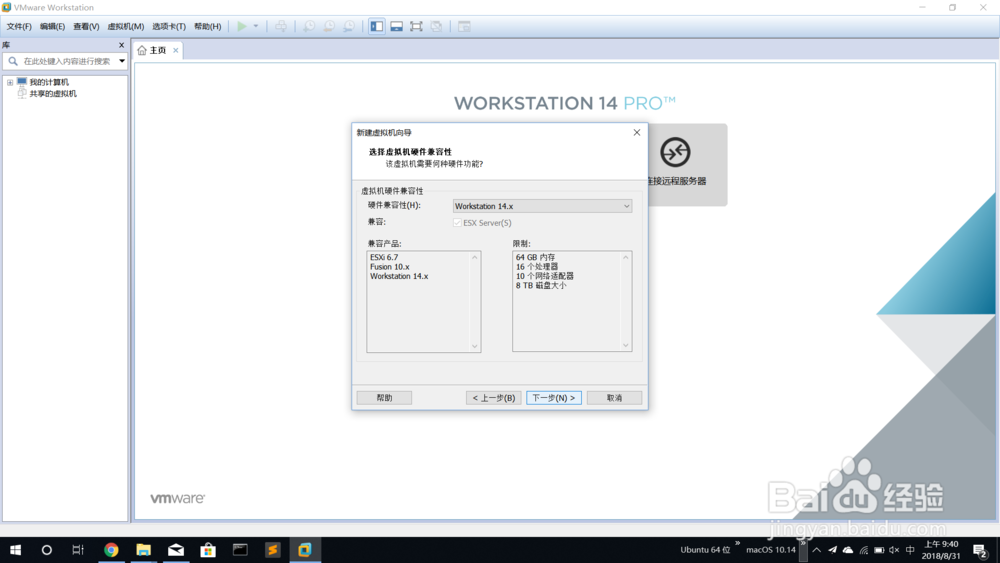Open the 查看(V) menu
Image resolution: width=1000 pixels, height=563 pixels.
click(86, 26)
